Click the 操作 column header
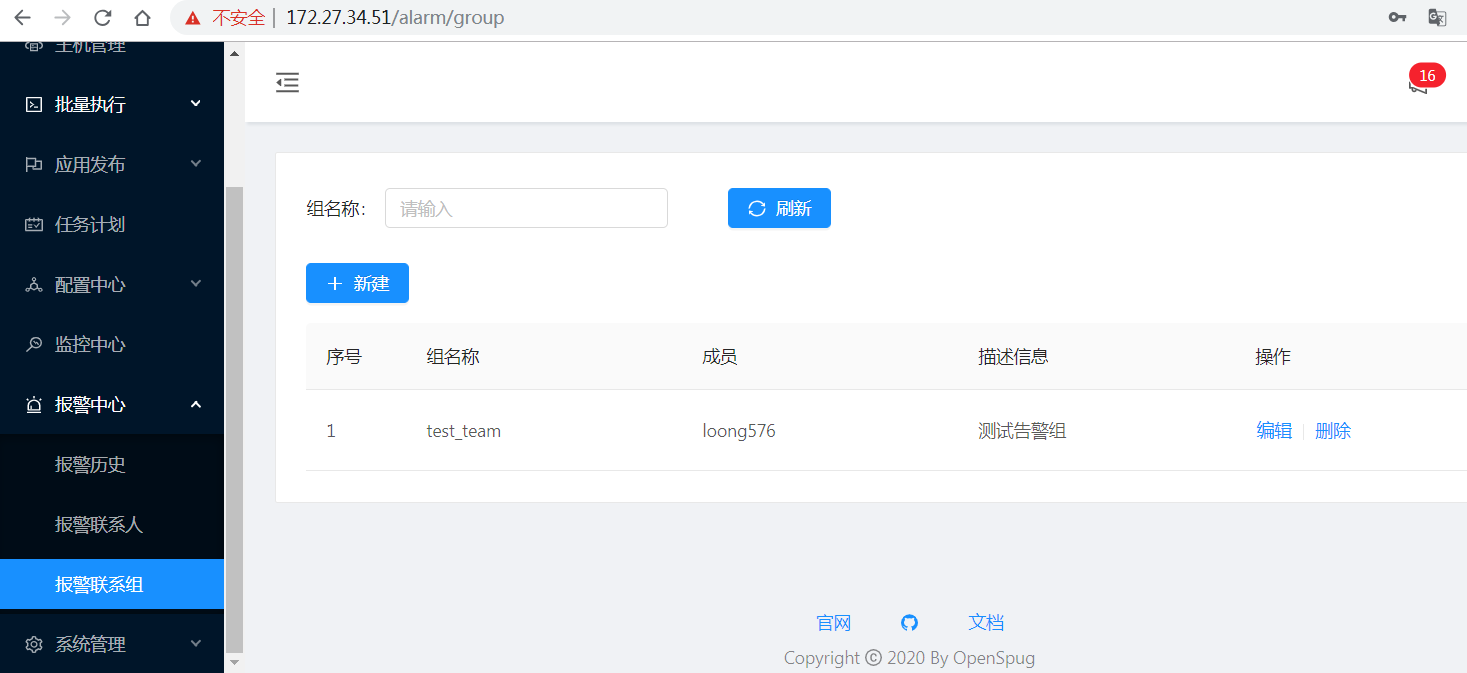Viewport: 1467px width, 673px height. click(1273, 356)
